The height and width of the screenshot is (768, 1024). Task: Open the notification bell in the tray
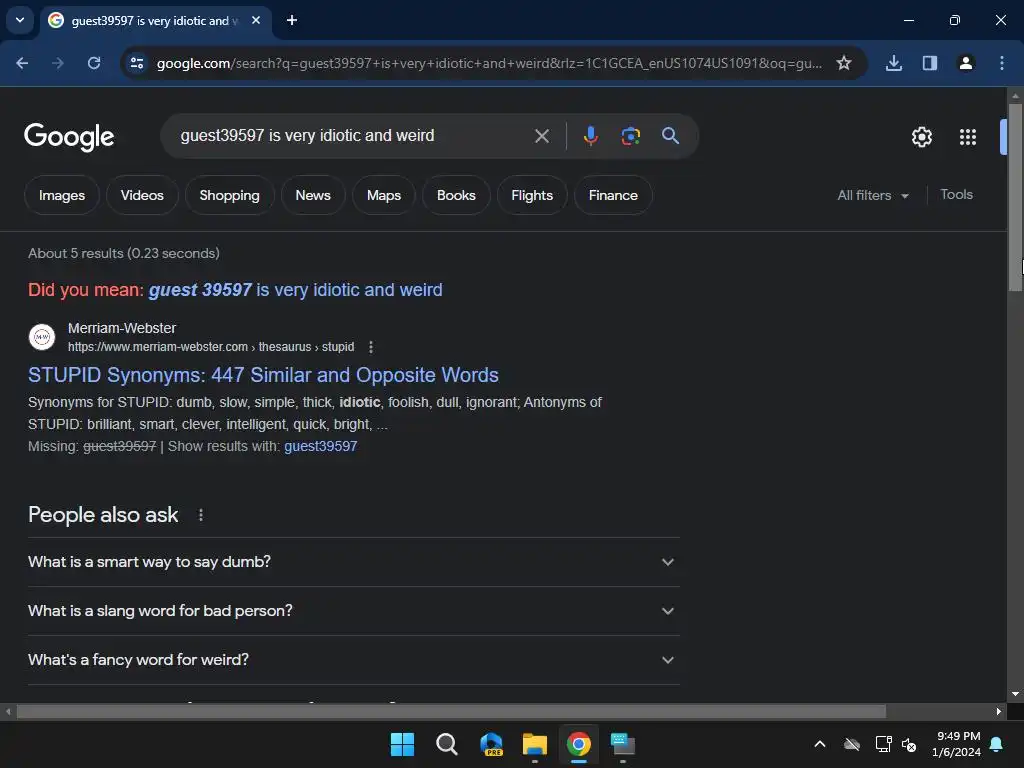pos(997,744)
